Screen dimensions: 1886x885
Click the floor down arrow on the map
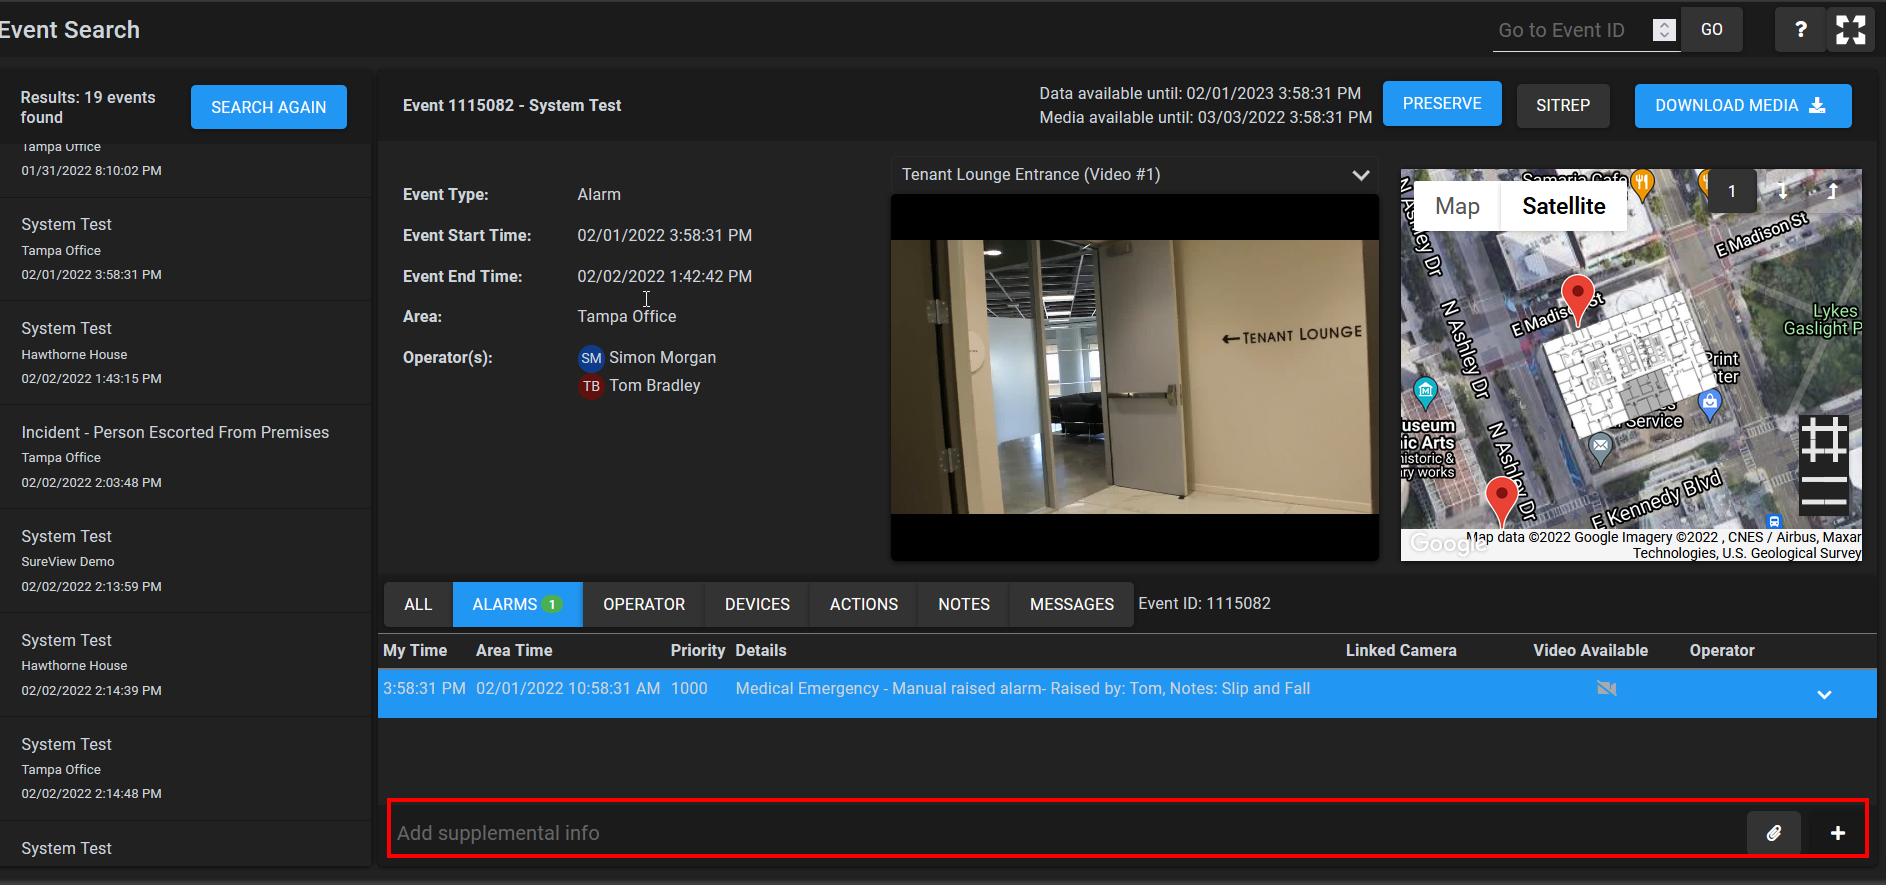point(1782,191)
